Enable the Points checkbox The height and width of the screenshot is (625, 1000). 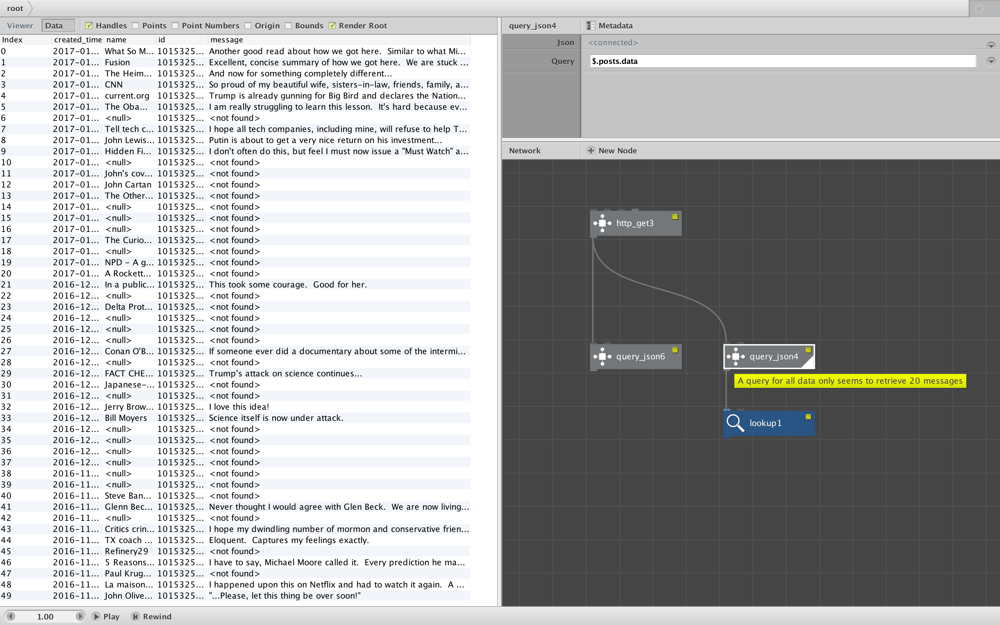click(x=135, y=26)
